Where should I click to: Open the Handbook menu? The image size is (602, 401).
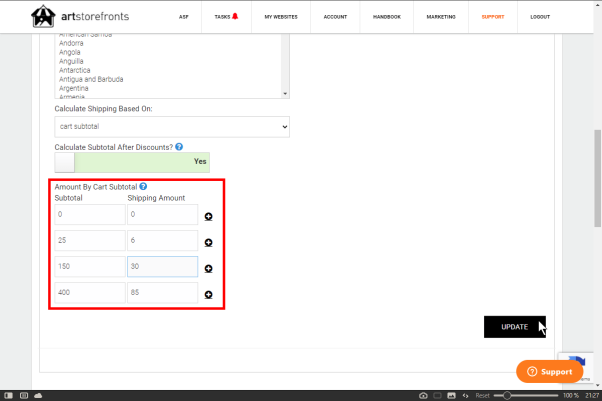click(x=387, y=17)
